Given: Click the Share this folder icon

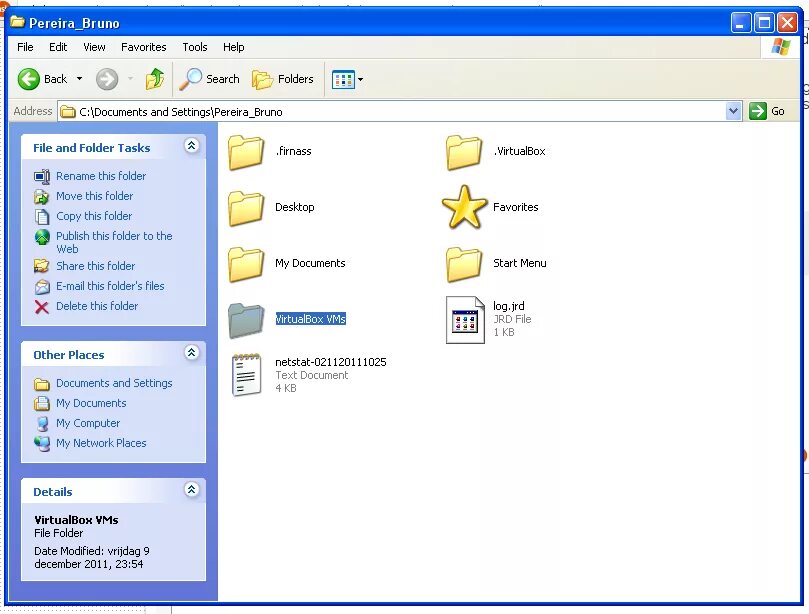Looking at the screenshot, I should click(42, 266).
